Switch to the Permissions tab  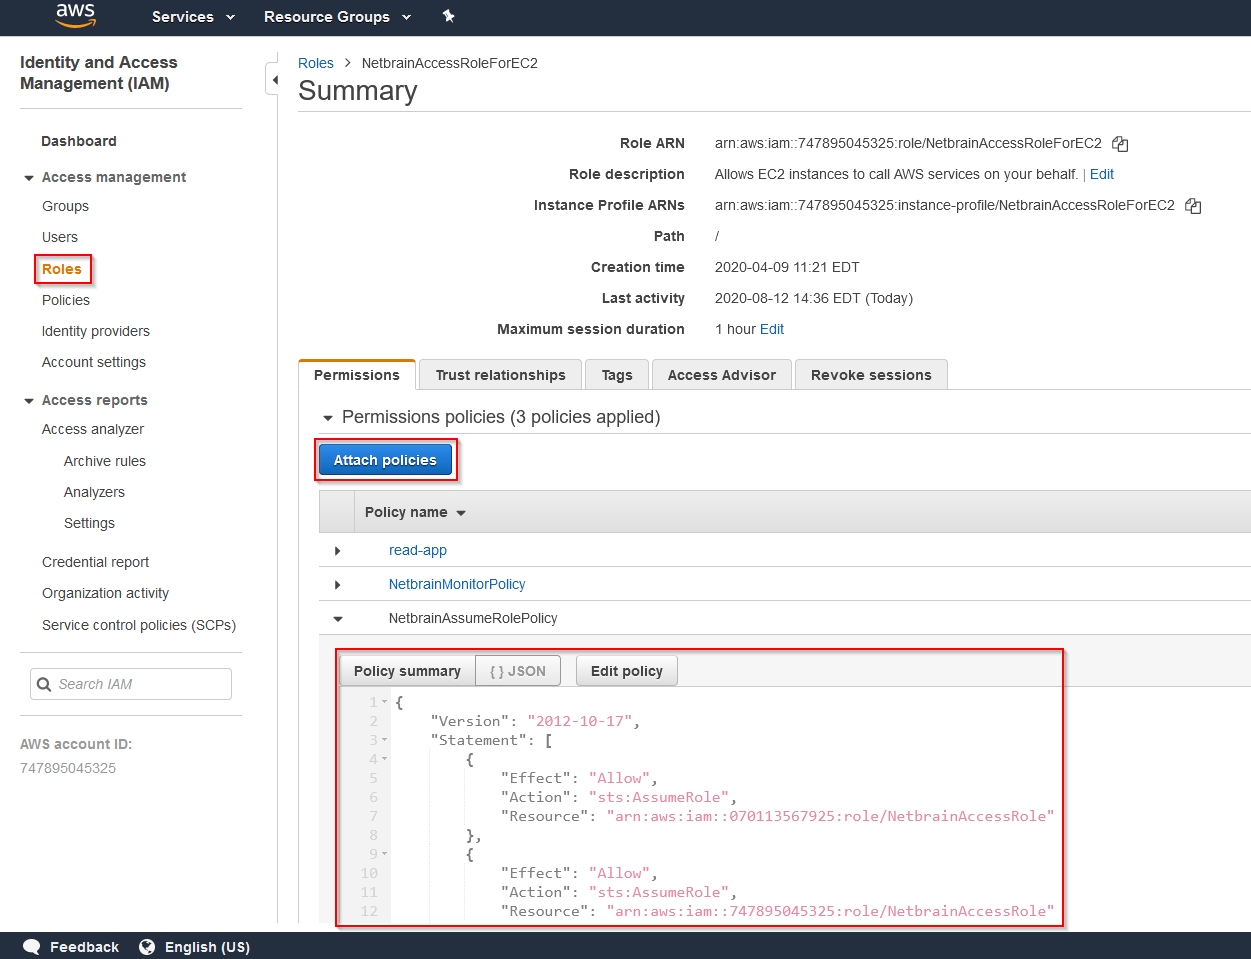click(357, 375)
